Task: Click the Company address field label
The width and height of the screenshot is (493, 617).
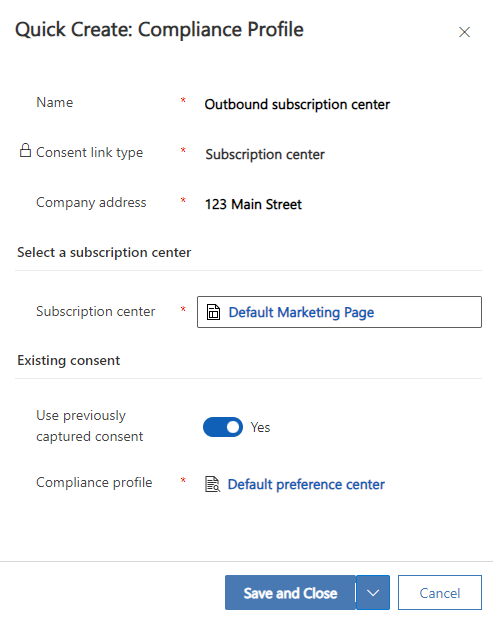Action: click(x=91, y=203)
